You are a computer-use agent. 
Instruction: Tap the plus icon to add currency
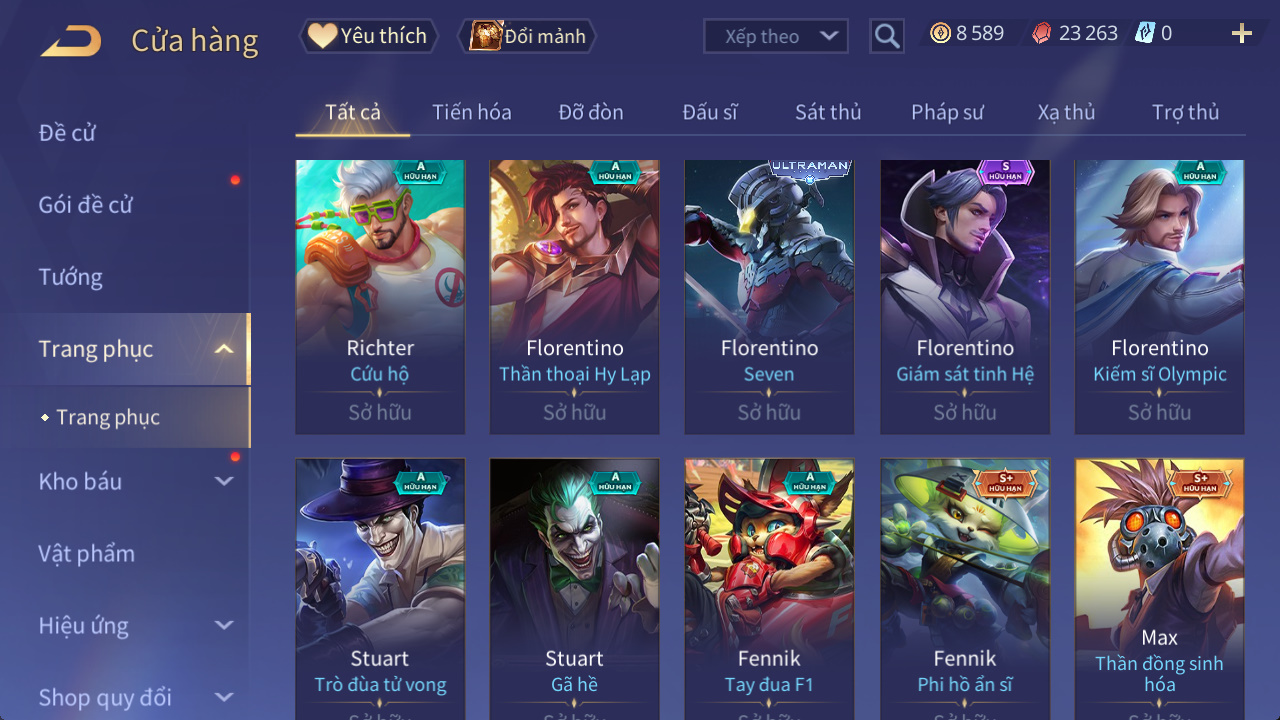click(1242, 34)
